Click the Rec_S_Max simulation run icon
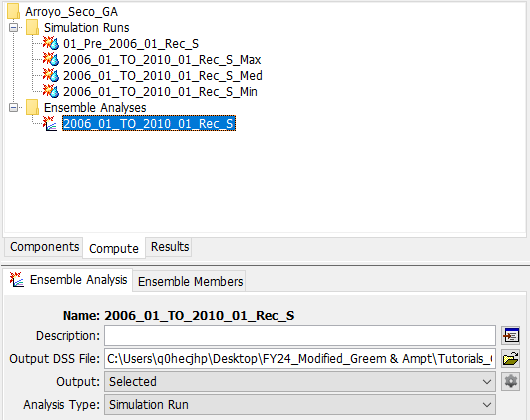The height and width of the screenshot is (420, 530). (x=51, y=59)
